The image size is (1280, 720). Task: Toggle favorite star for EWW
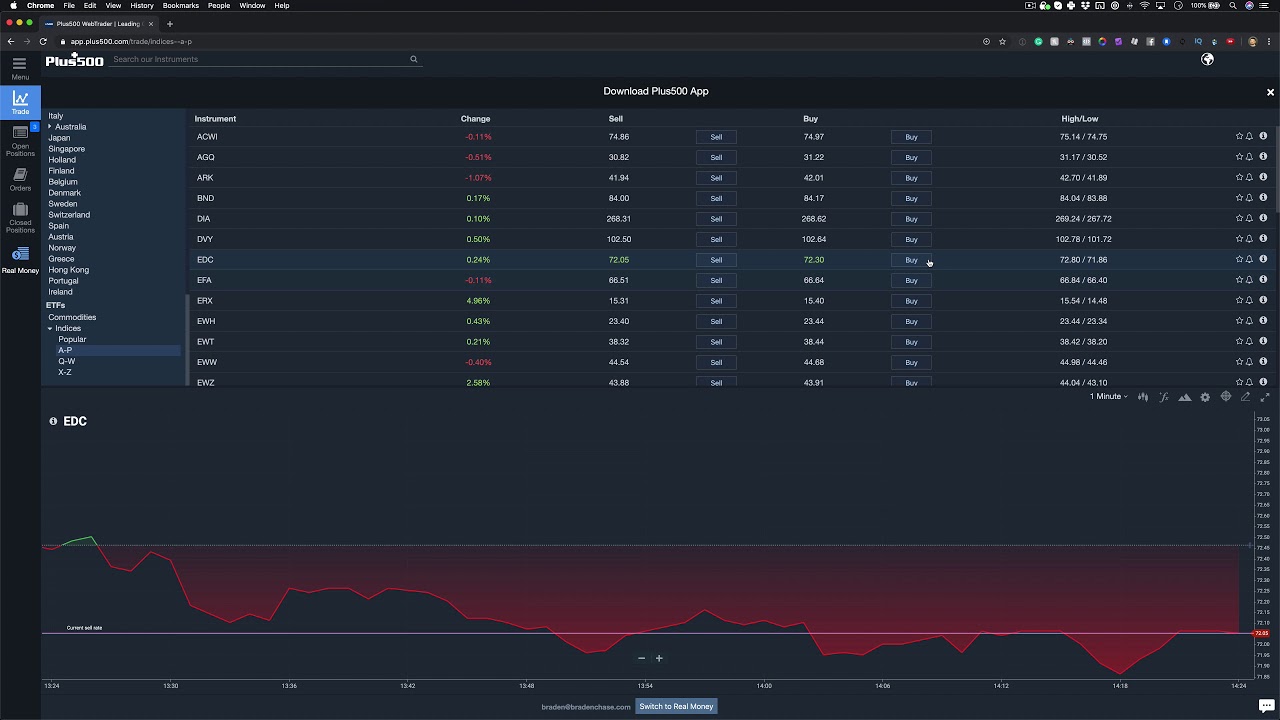click(1239, 362)
